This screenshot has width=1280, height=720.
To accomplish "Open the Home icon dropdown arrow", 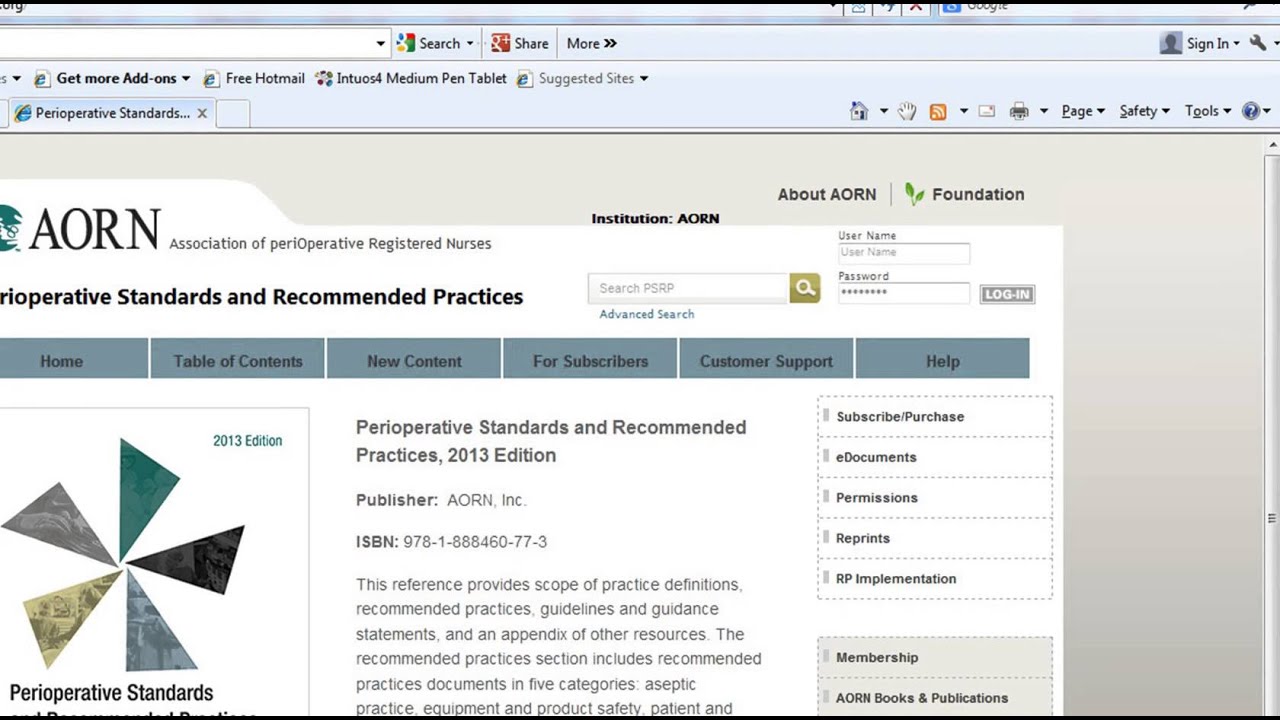I will (883, 111).
